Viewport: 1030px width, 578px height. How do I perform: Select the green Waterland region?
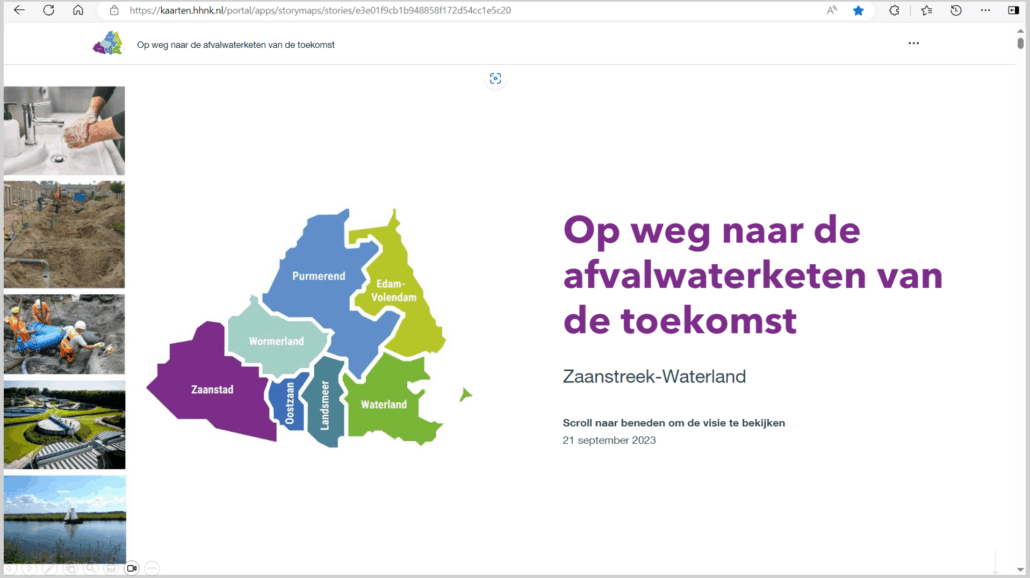[x=384, y=404]
